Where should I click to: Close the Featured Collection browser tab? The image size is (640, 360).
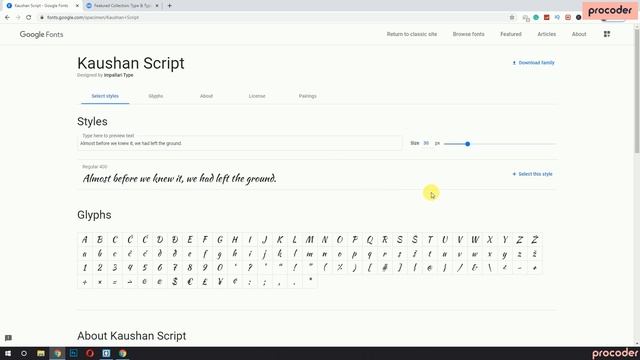[157, 6]
